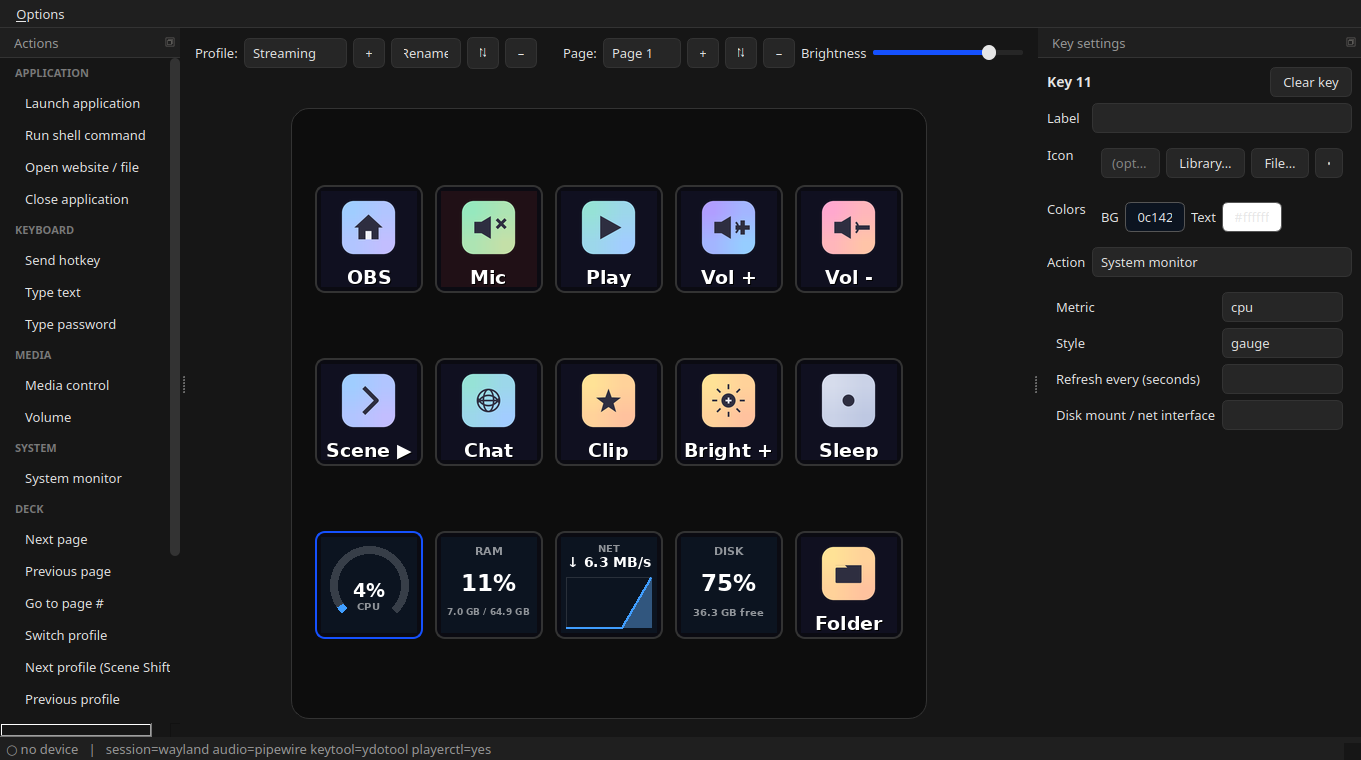
Task: Choose Type password action
Action: point(70,324)
